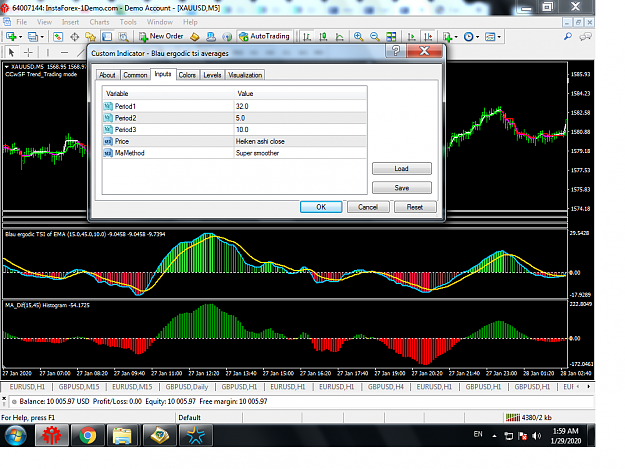Click the search magnifier icon
Screen dimensions: 625x469
click(568, 37)
